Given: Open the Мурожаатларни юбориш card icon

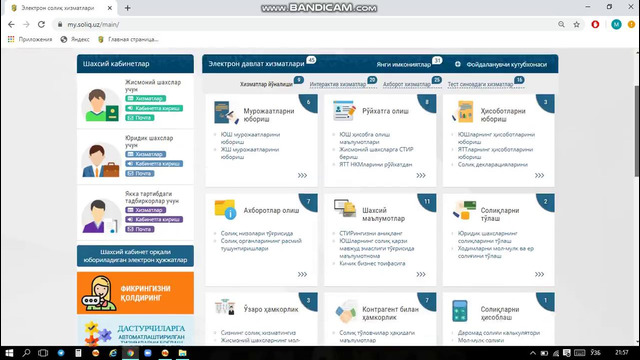Looking at the screenshot, I should (x=226, y=112).
